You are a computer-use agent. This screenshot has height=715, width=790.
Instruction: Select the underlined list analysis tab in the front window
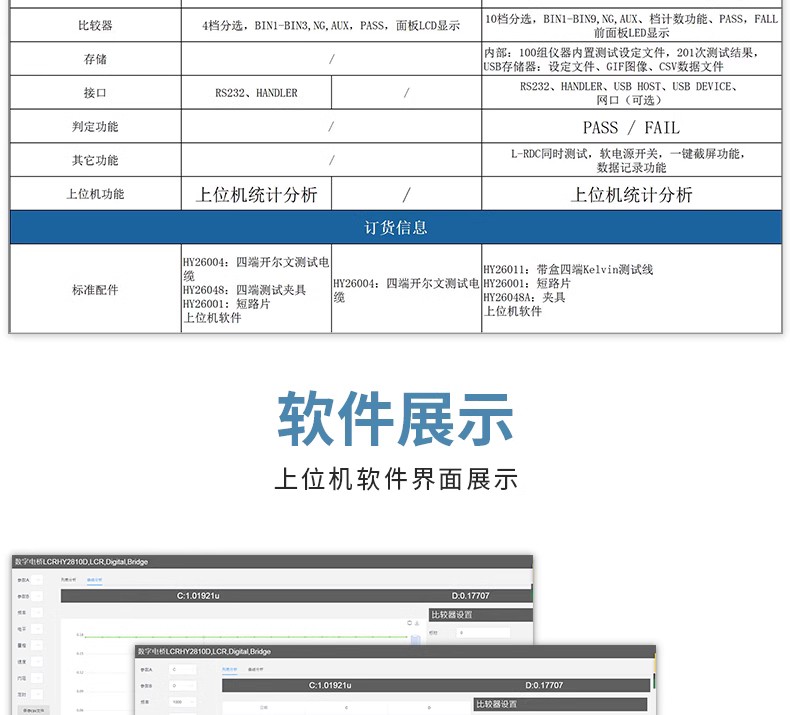[x=230, y=670]
